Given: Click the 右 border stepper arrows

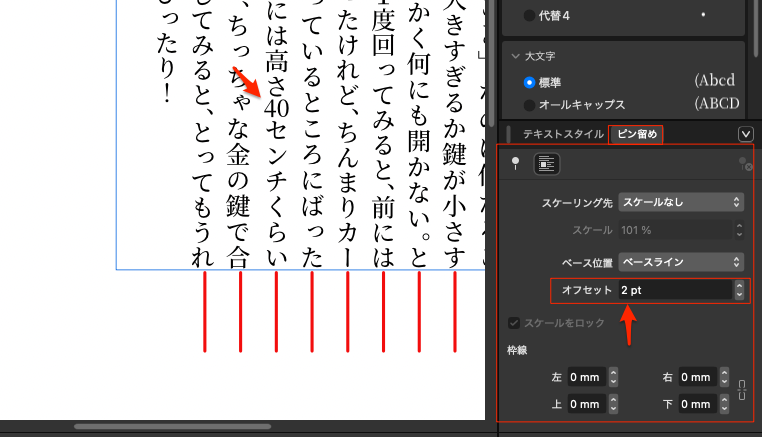Looking at the screenshot, I should pos(723,378).
